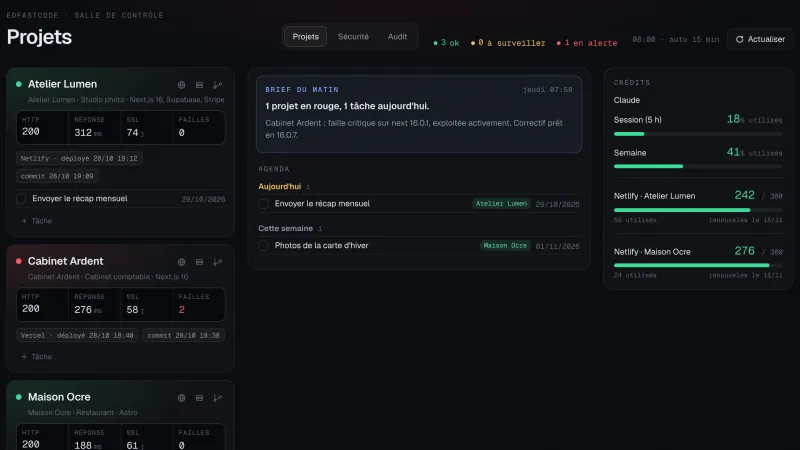The height and width of the screenshot is (450, 800).
Task: Click the 1 en alerte status indicator
Action: click(587, 43)
